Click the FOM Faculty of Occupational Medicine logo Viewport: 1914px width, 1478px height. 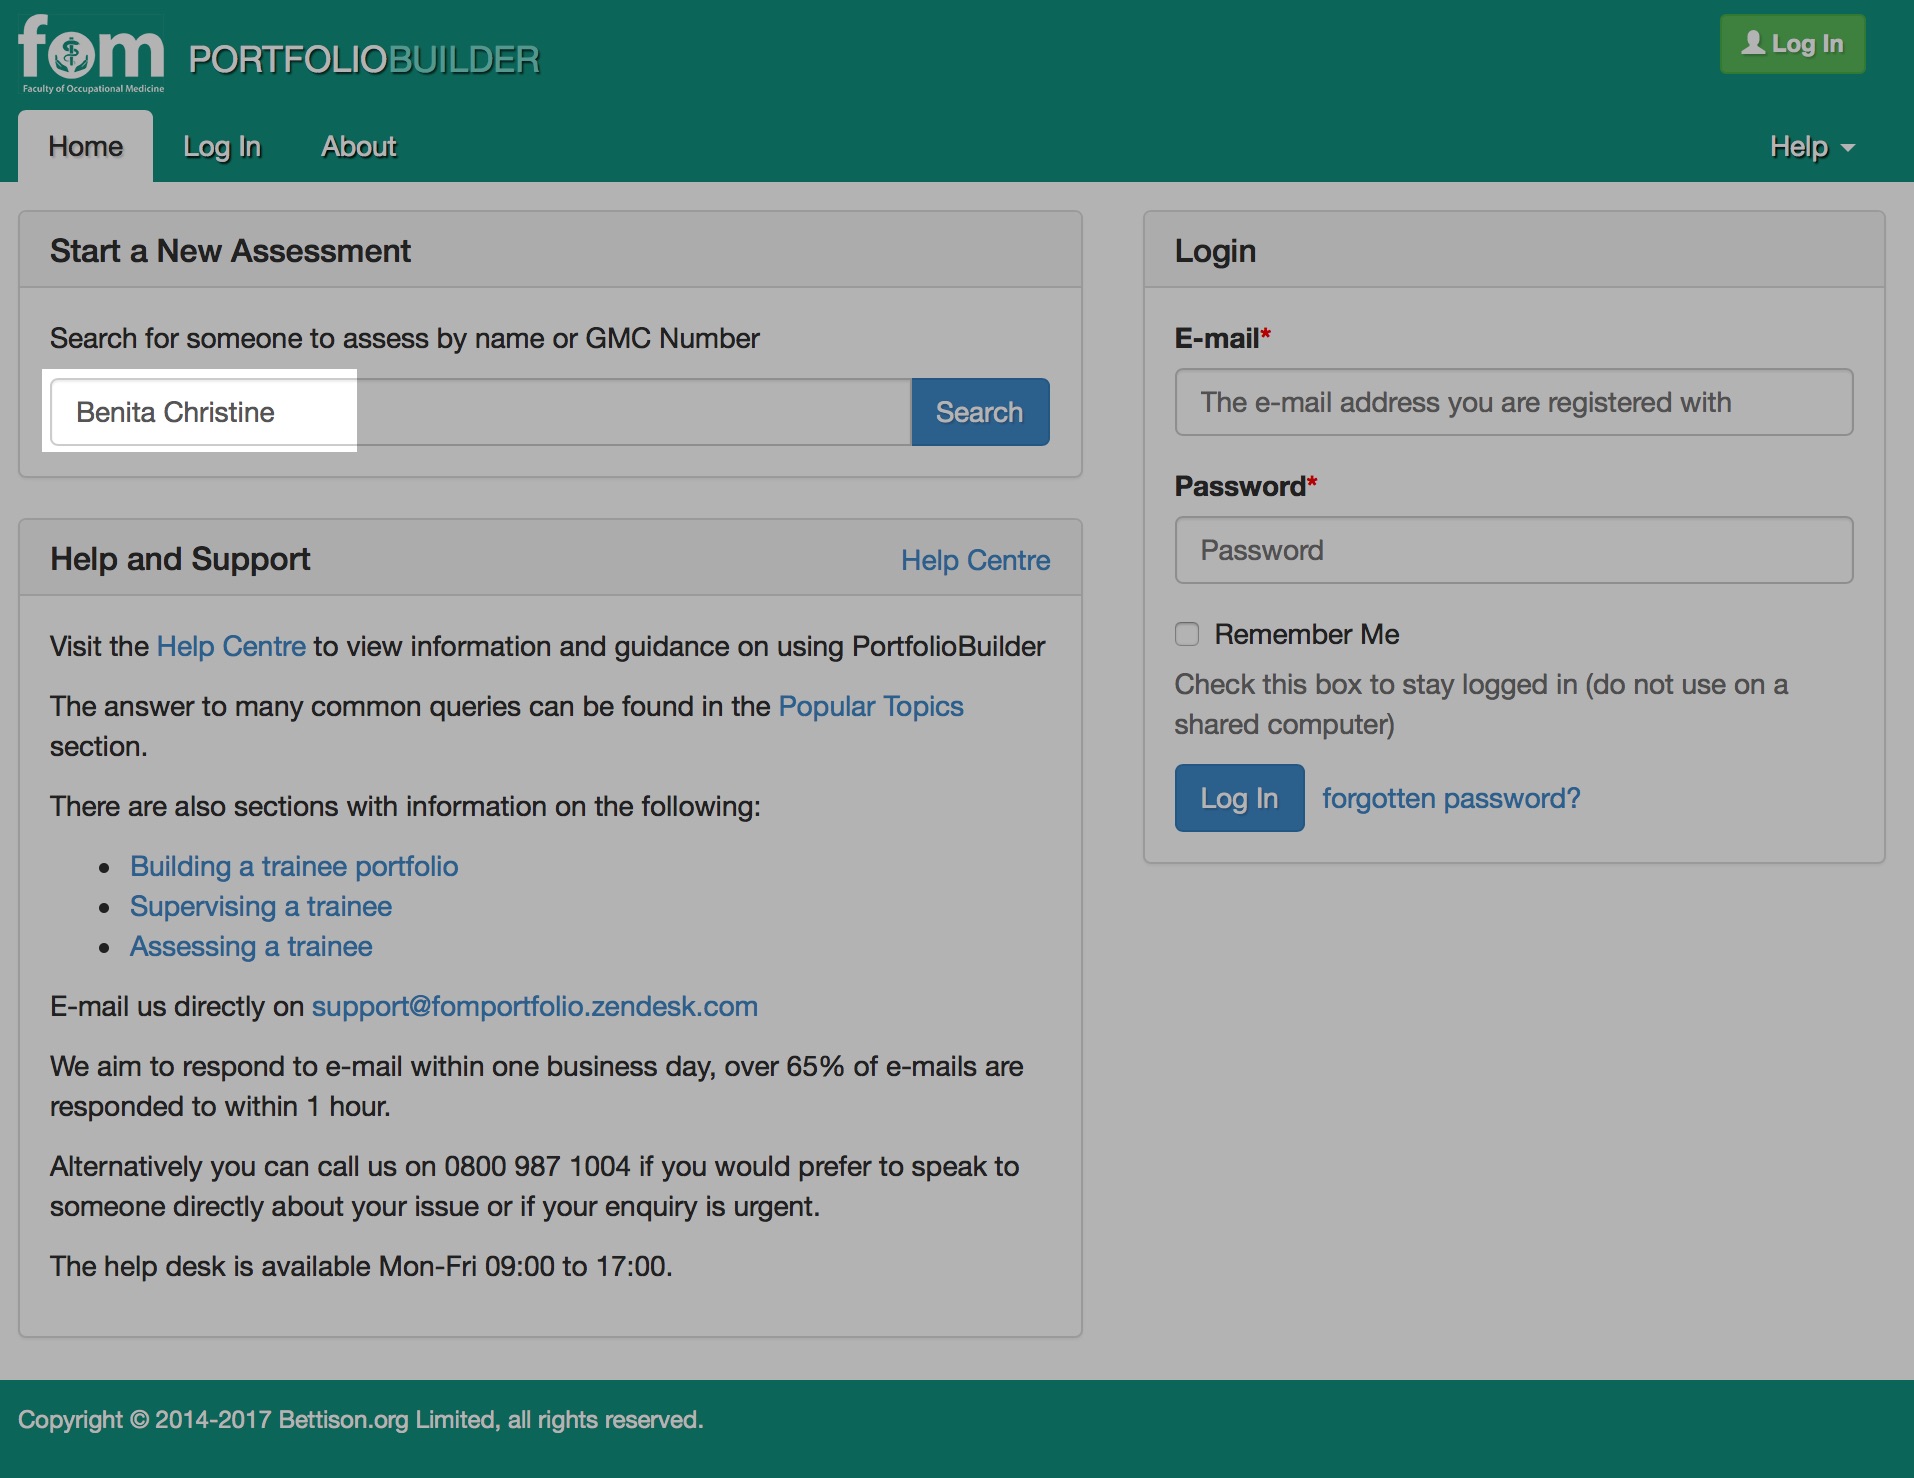[91, 55]
